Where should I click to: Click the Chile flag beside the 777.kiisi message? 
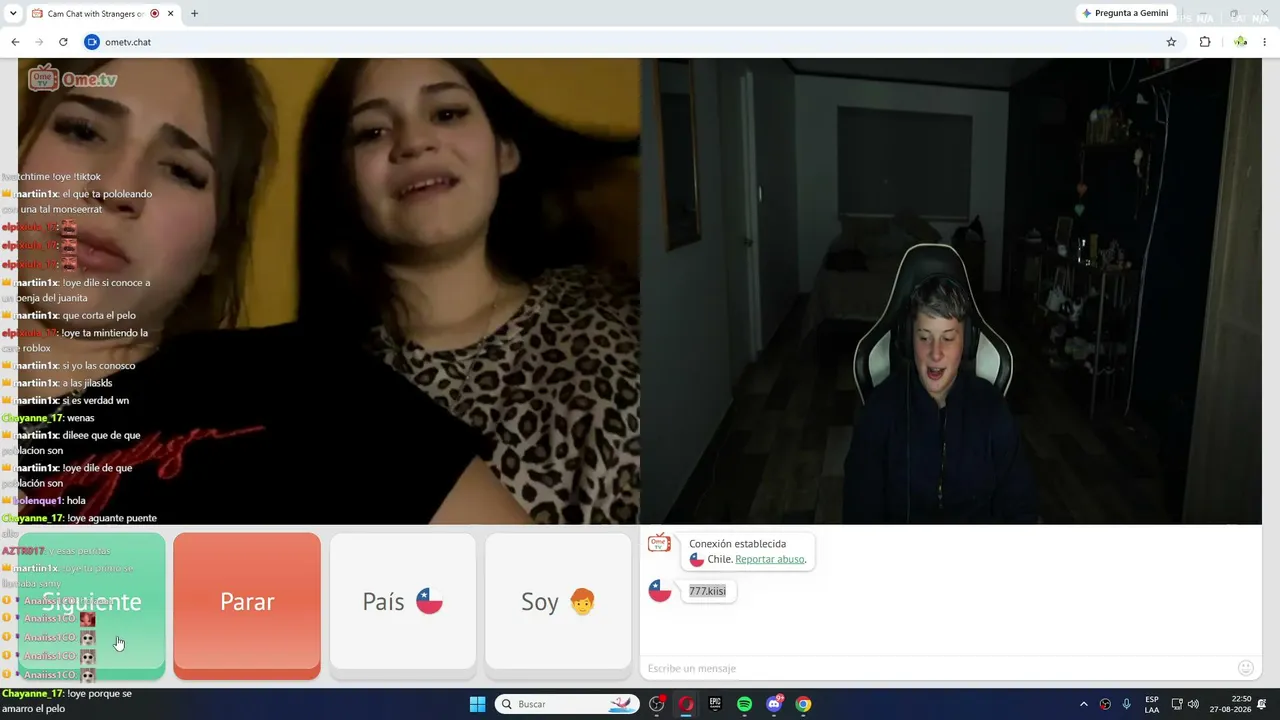pos(660,591)
